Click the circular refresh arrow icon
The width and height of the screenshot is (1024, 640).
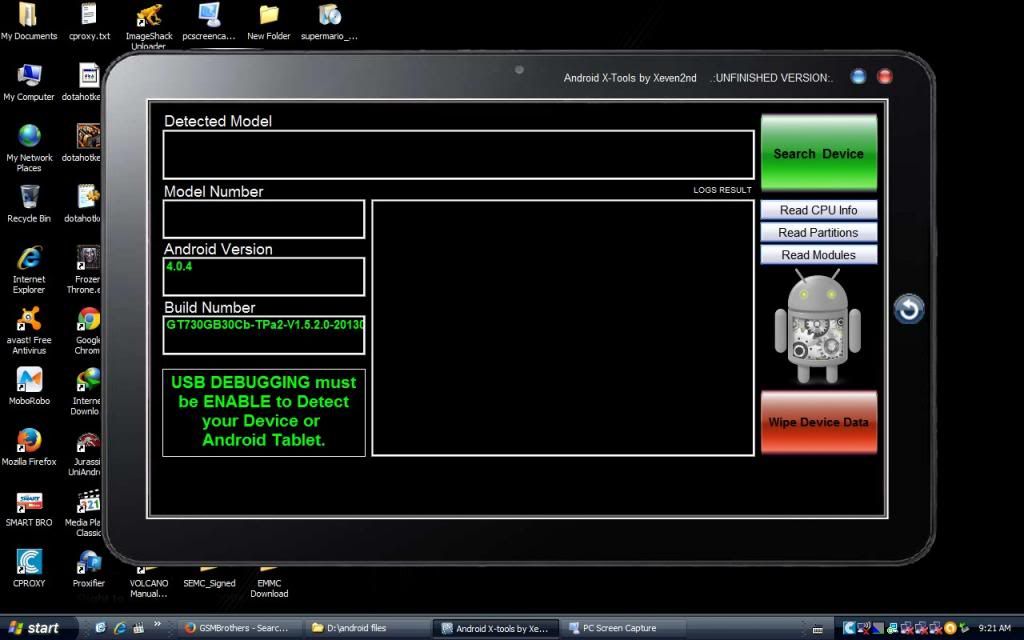pos(908,309)
